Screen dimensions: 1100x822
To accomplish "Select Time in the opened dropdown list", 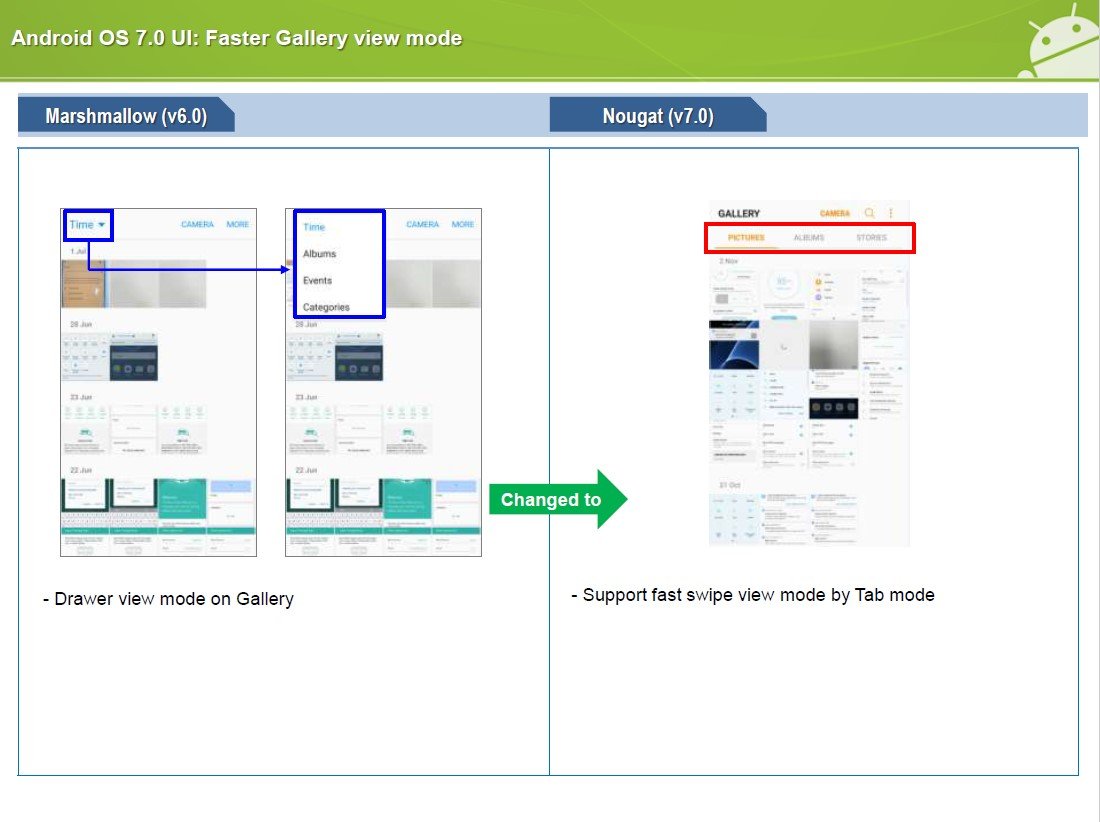I will (x=314, y=227).
